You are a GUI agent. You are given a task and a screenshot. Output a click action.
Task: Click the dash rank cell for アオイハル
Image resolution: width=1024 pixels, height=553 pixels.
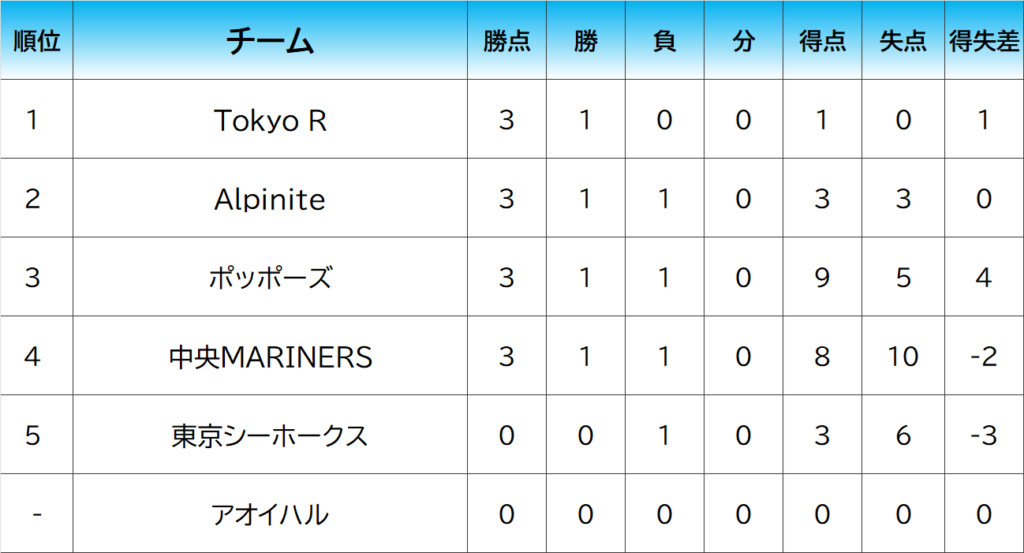point(37,514)
